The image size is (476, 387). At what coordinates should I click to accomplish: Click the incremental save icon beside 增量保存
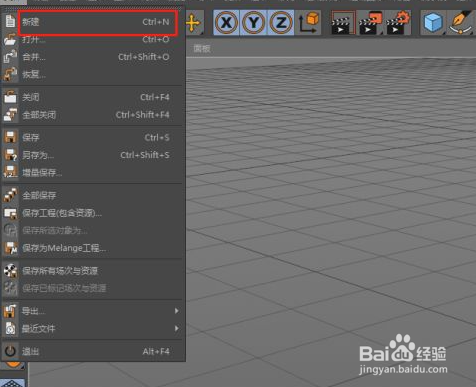[10, 172]
